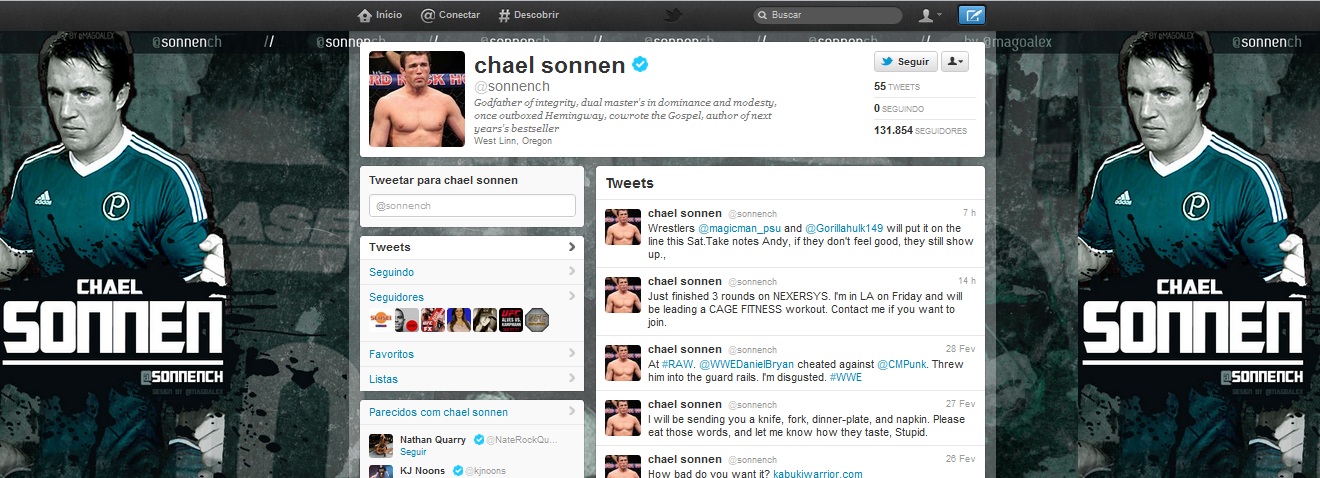Image resolution: width=1320 pixels, height=478 pixels.
Task: Open the user actions dropdown beside Seguir
Action: (955, 62)
